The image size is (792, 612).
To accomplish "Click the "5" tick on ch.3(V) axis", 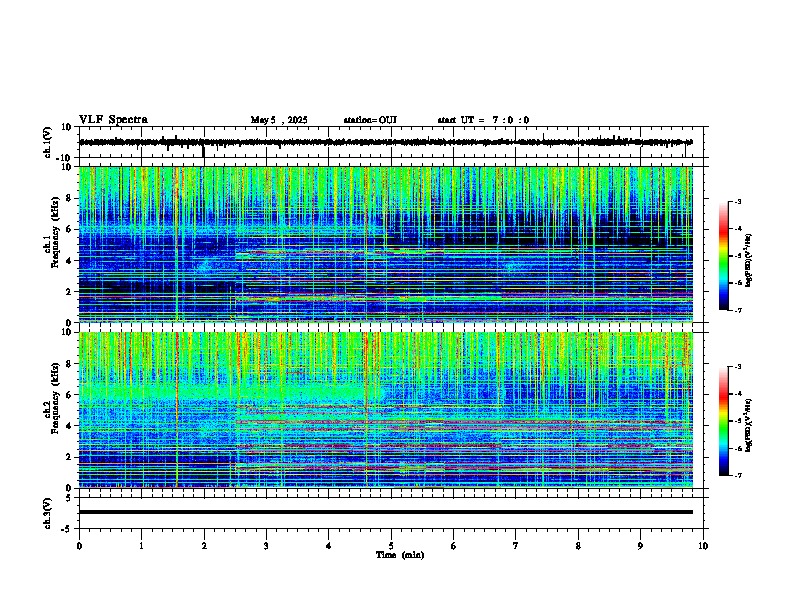I will pos(70,498).
